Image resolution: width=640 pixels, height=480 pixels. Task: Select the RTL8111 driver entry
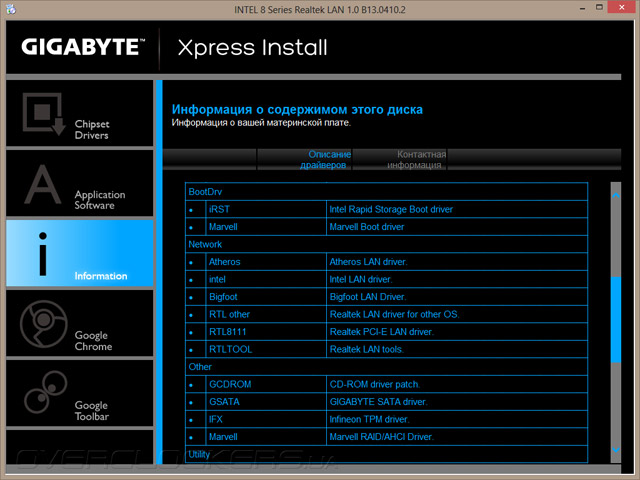tap(228, 332)
